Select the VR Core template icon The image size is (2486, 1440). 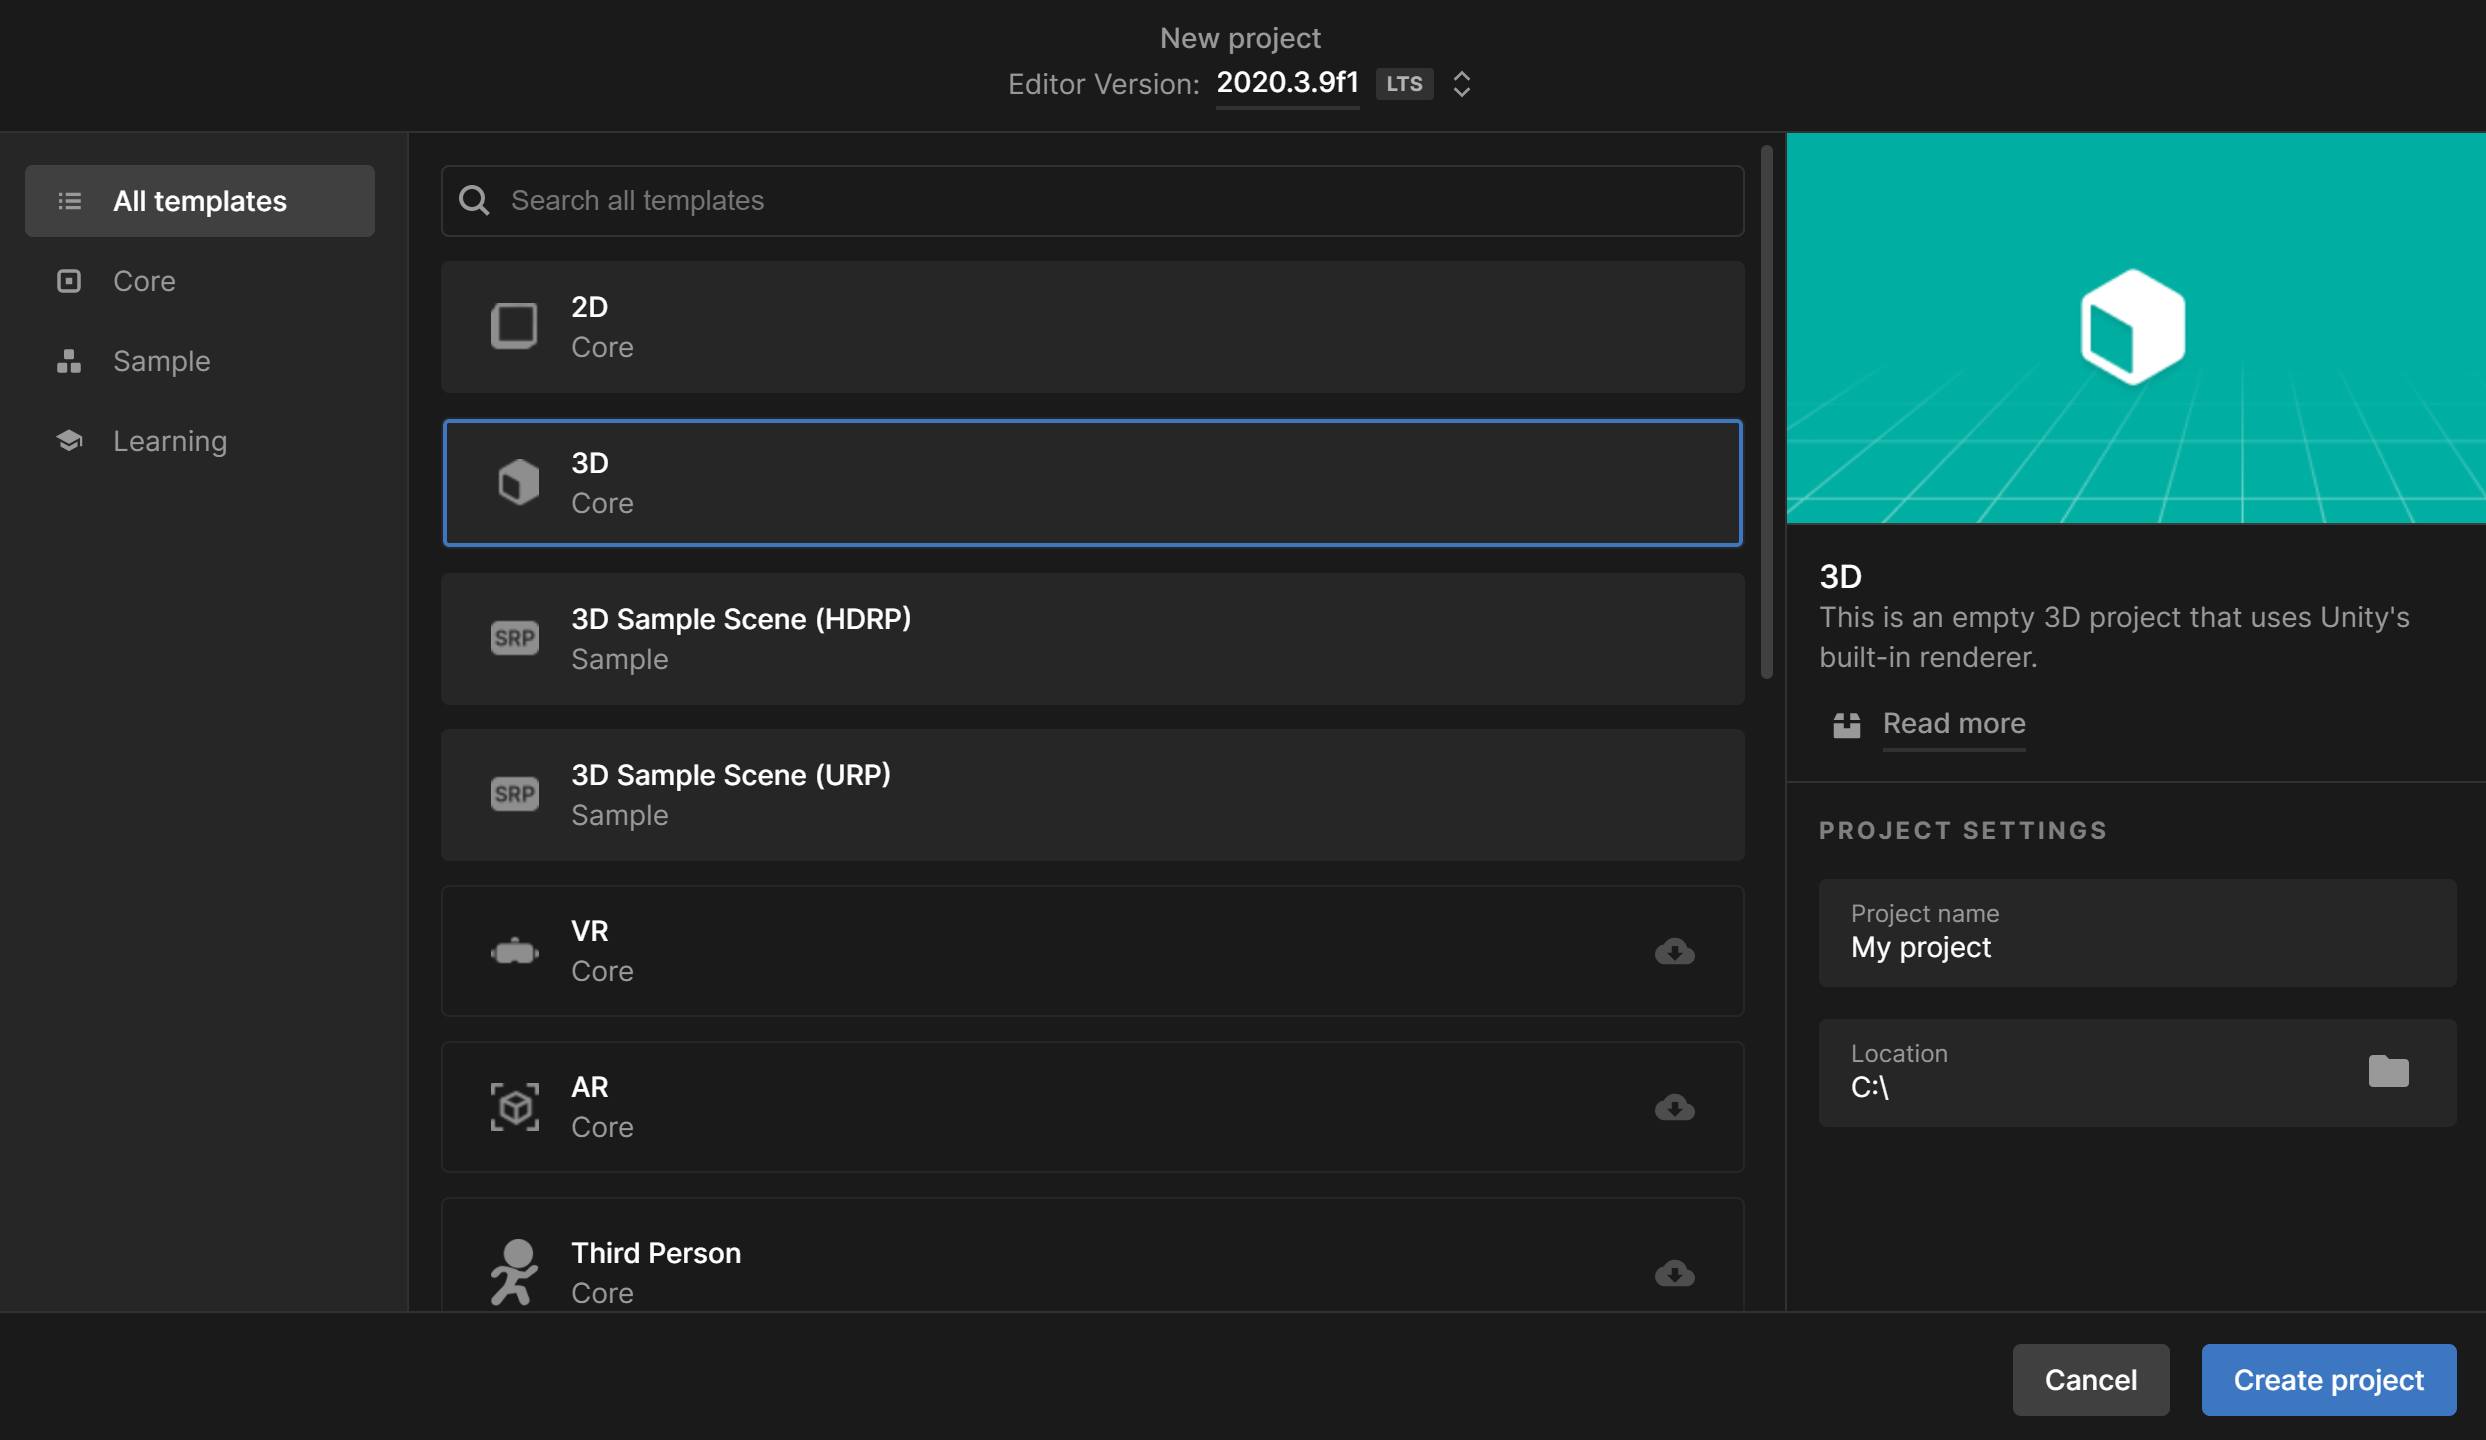[514, 951]
